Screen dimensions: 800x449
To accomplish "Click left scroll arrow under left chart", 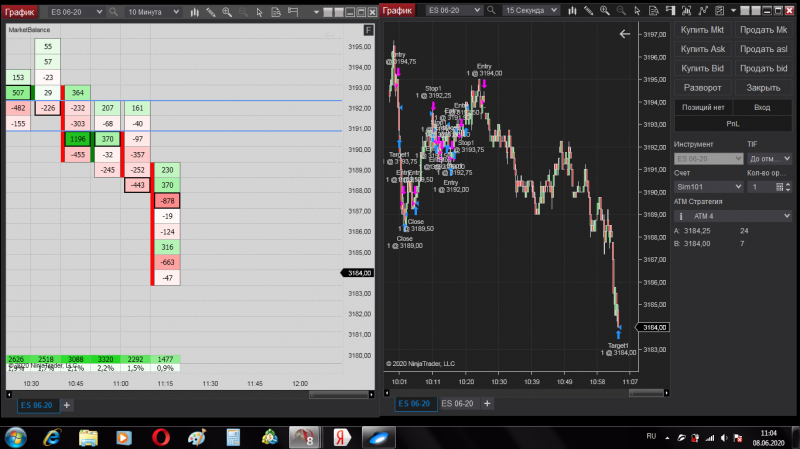I will coord(9,394).
